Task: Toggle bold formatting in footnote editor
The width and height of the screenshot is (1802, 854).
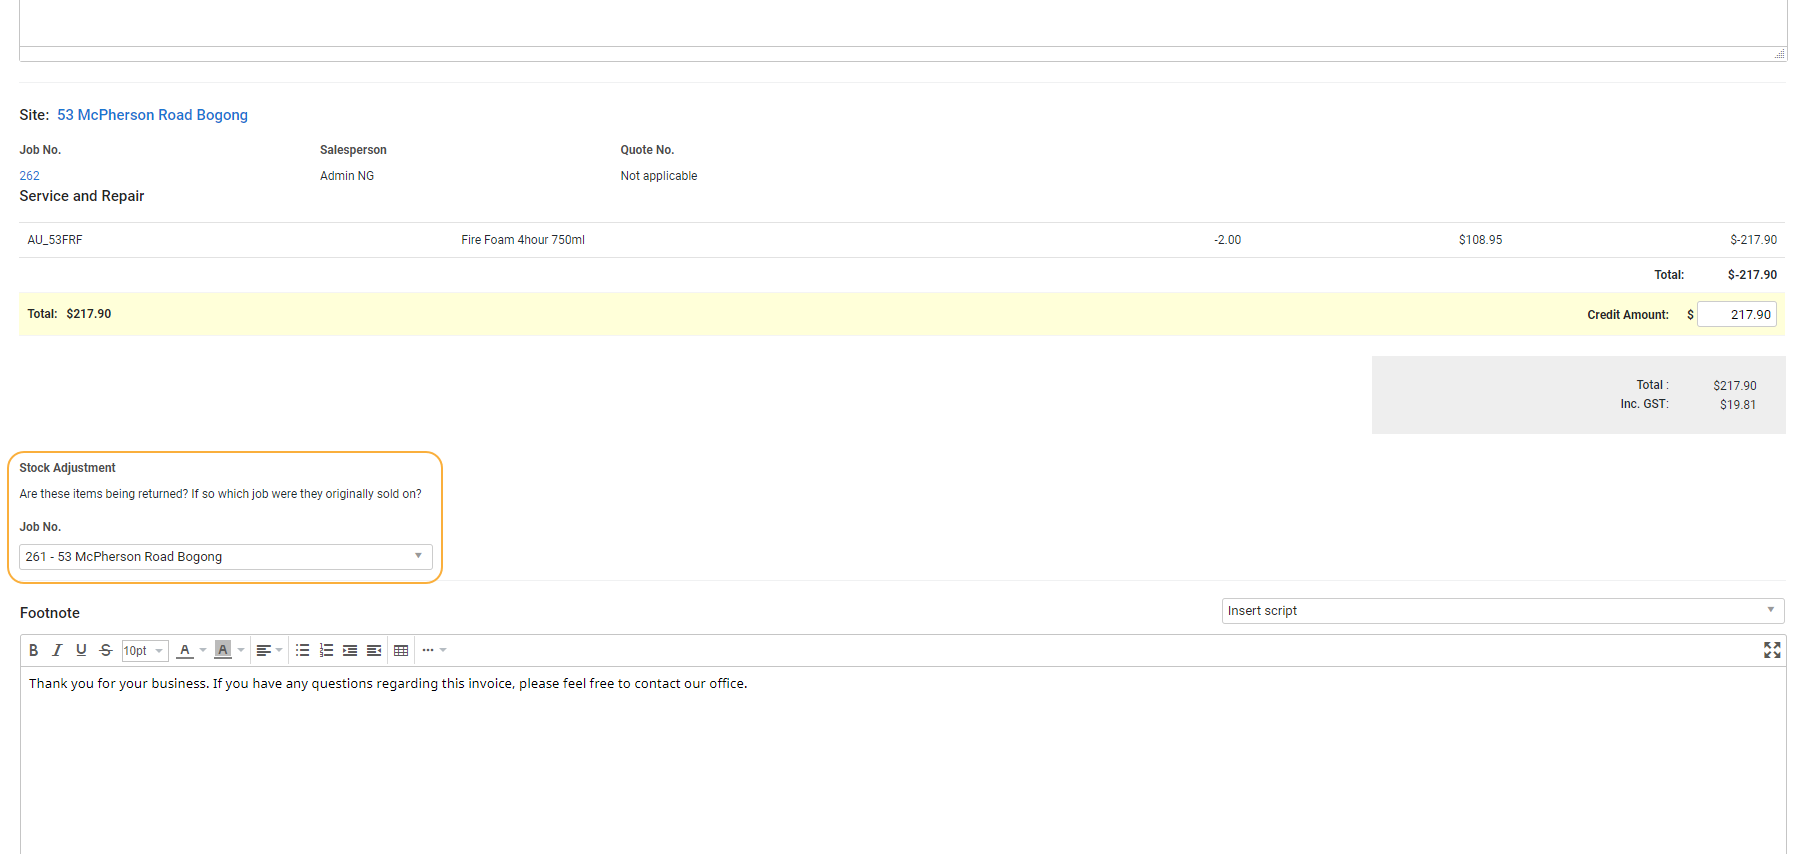Action: [33, 650]
